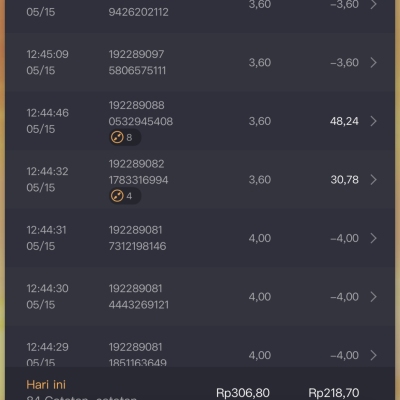Expand the 12:44:32 record chevron
Screen dimensions: 400x400
373,180
